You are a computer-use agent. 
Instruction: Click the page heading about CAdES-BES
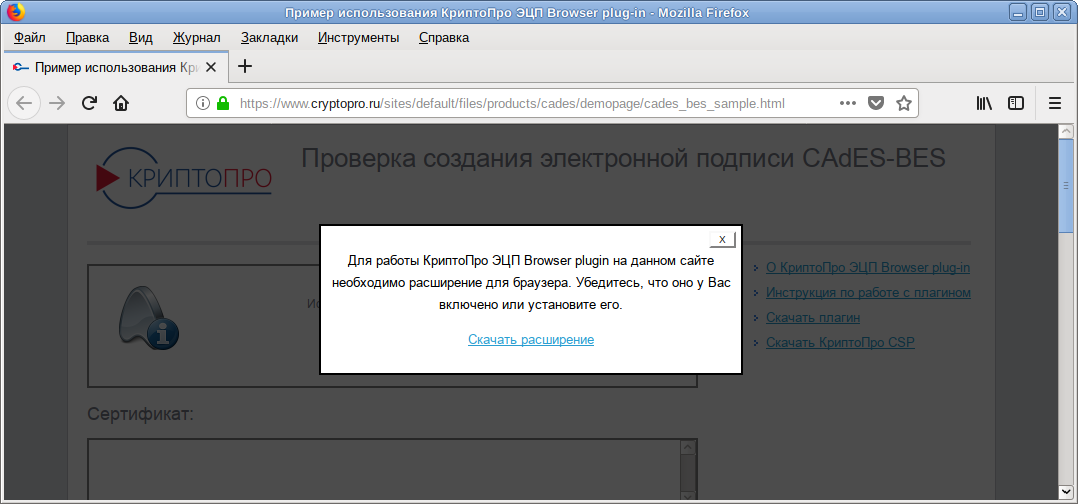click(x=624, y=158)
